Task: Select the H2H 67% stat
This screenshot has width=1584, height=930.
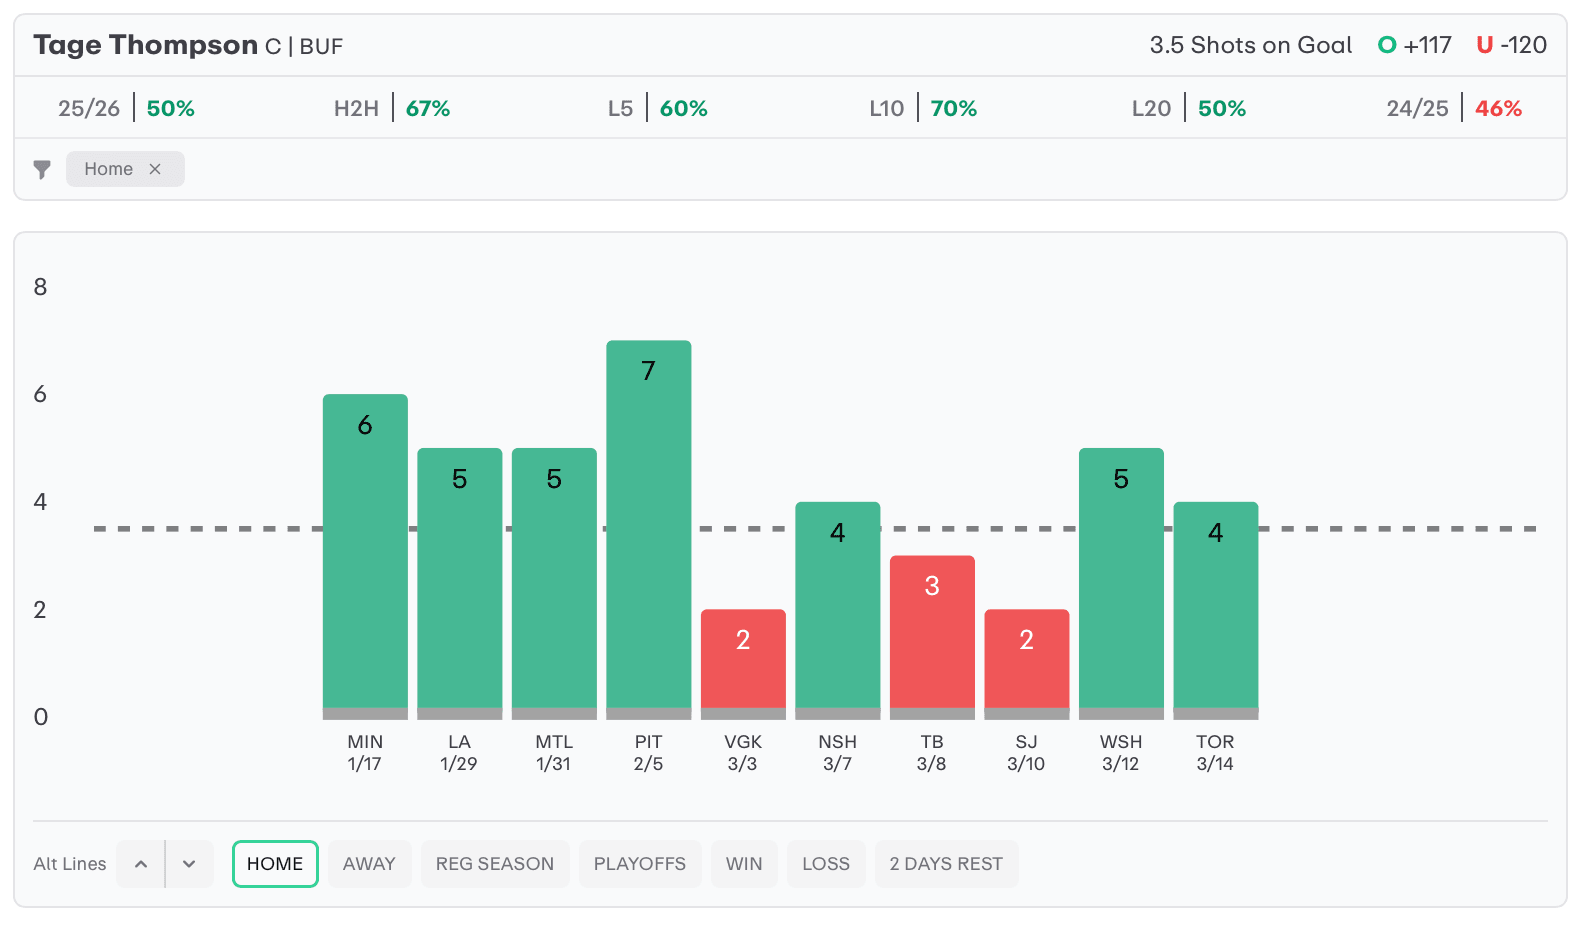Action: point(392,108)
